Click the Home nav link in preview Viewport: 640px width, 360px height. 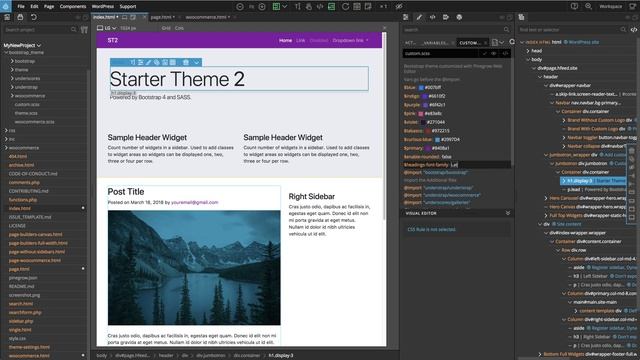tap(285, 40)
